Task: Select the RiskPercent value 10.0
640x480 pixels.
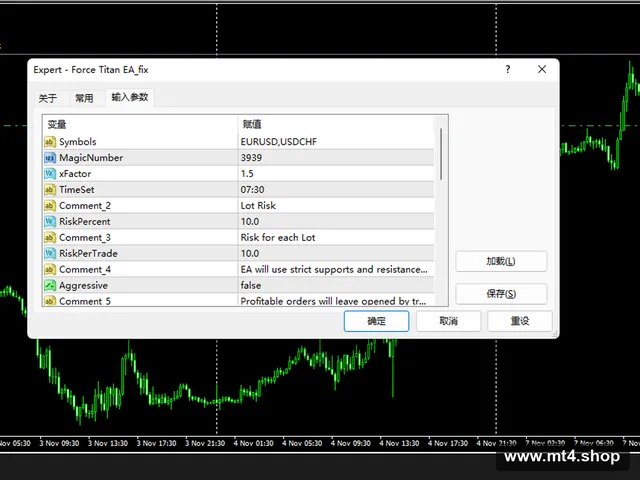Action: tap(336, 222)
